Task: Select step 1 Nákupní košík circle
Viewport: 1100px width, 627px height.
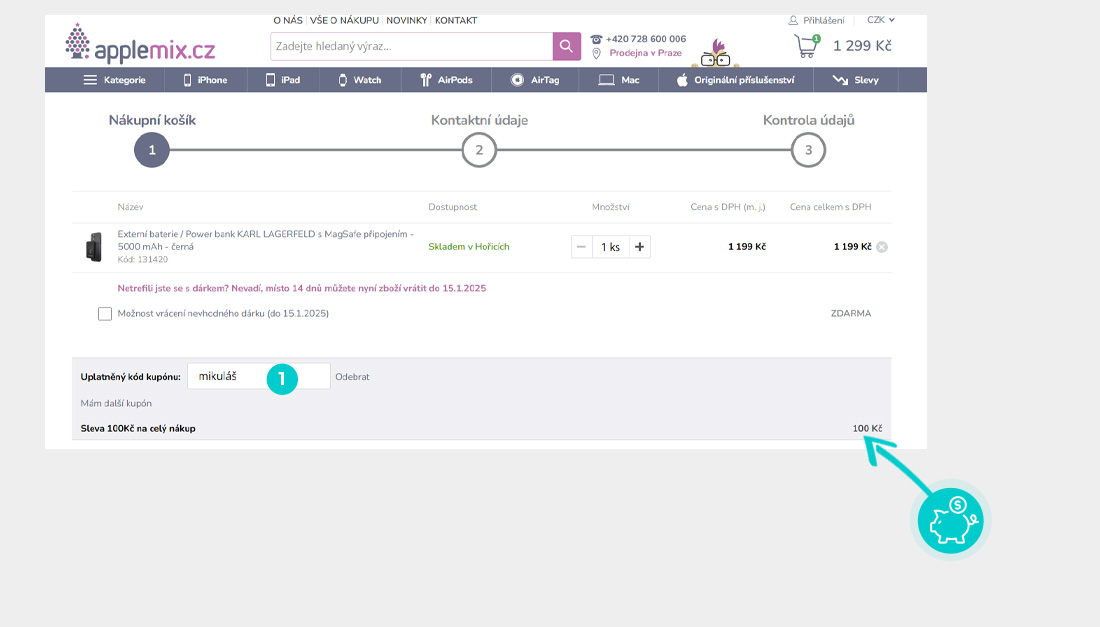Action: click(x=152, y=150)
